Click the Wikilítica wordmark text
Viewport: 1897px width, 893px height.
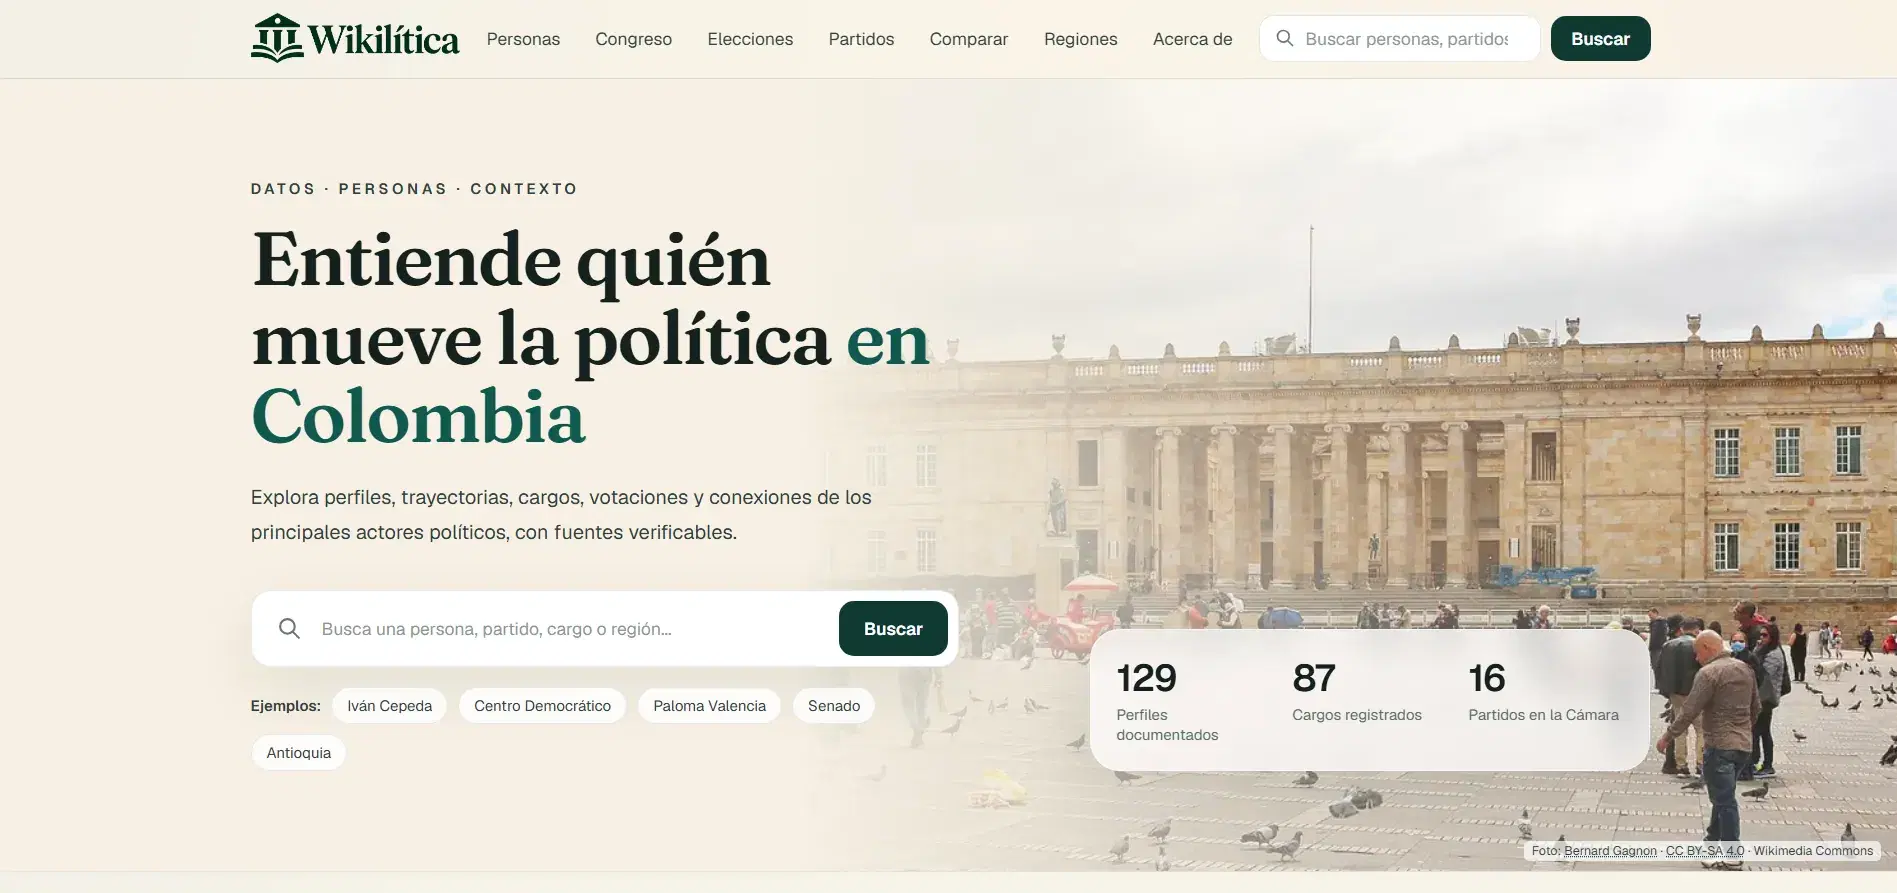point(384,40)
